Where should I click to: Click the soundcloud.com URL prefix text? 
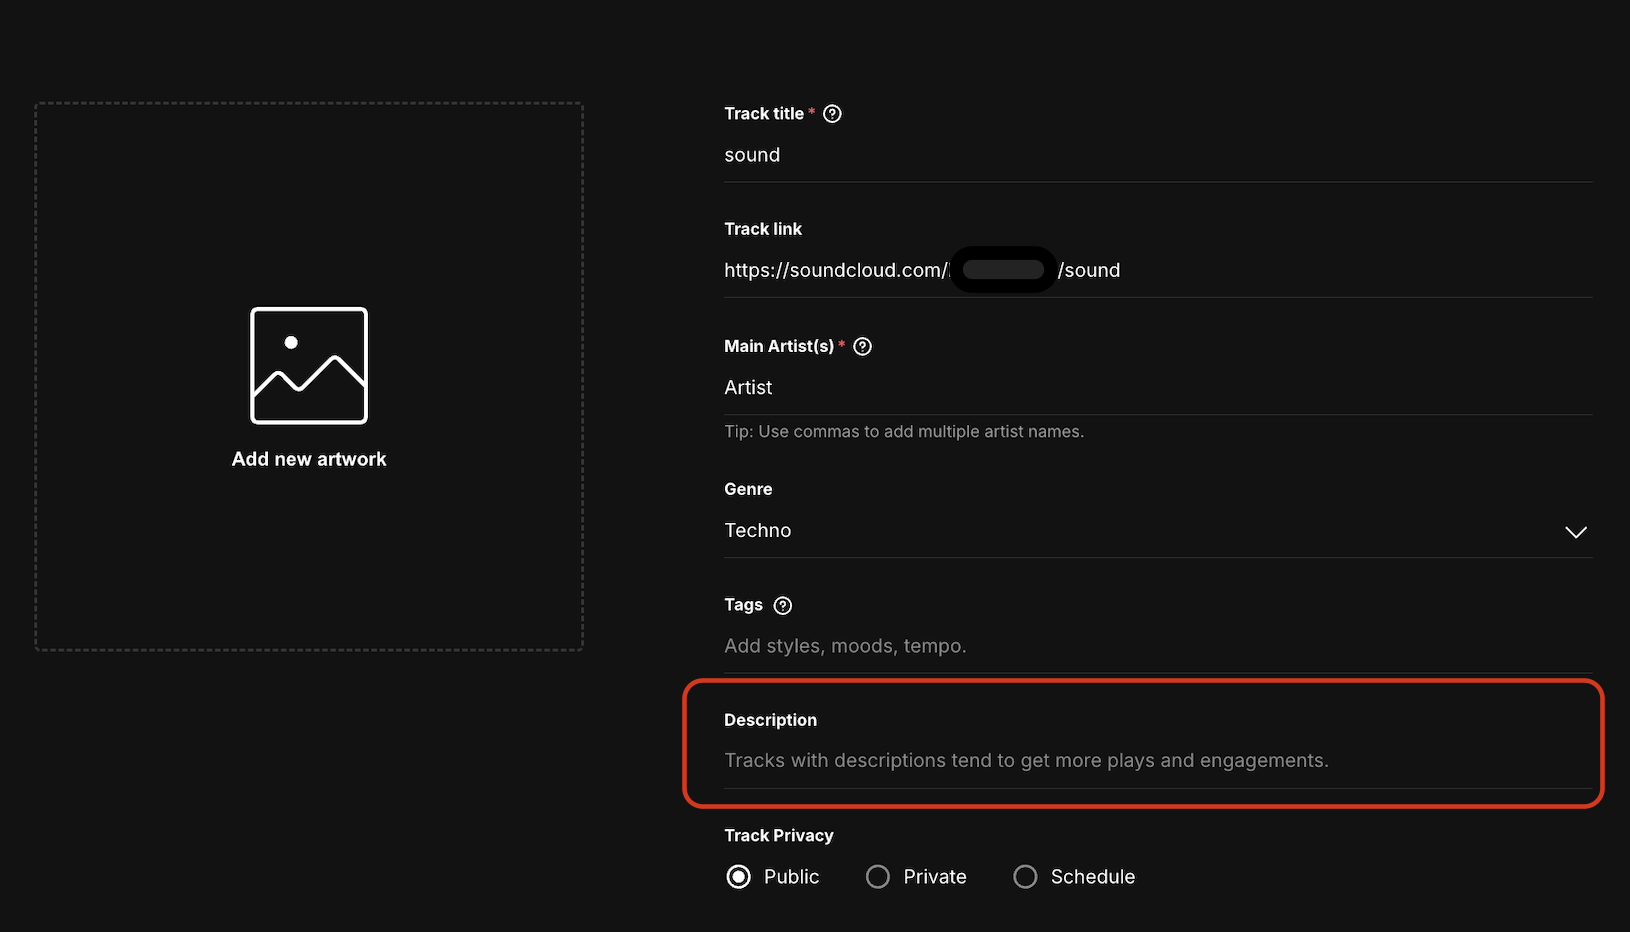[835, 271]
